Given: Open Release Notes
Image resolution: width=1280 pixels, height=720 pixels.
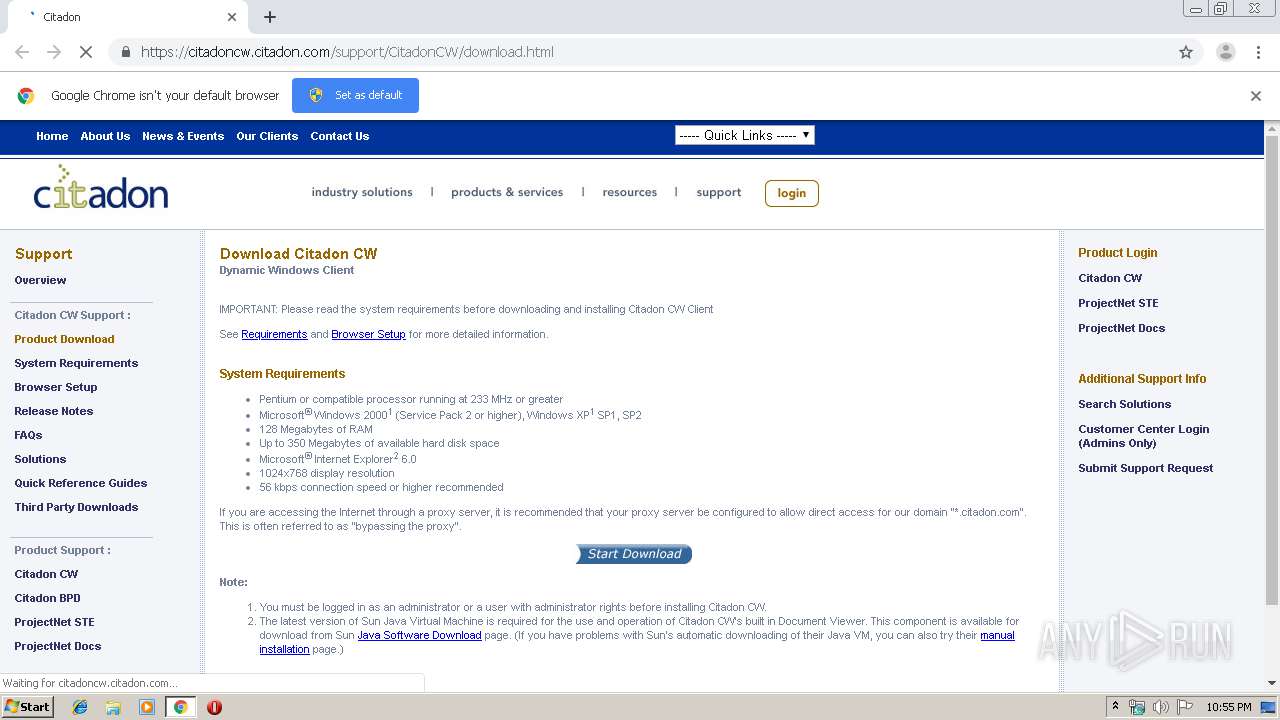Looking at the screenshot, I should pyautogui.click(x=54, y=411).
